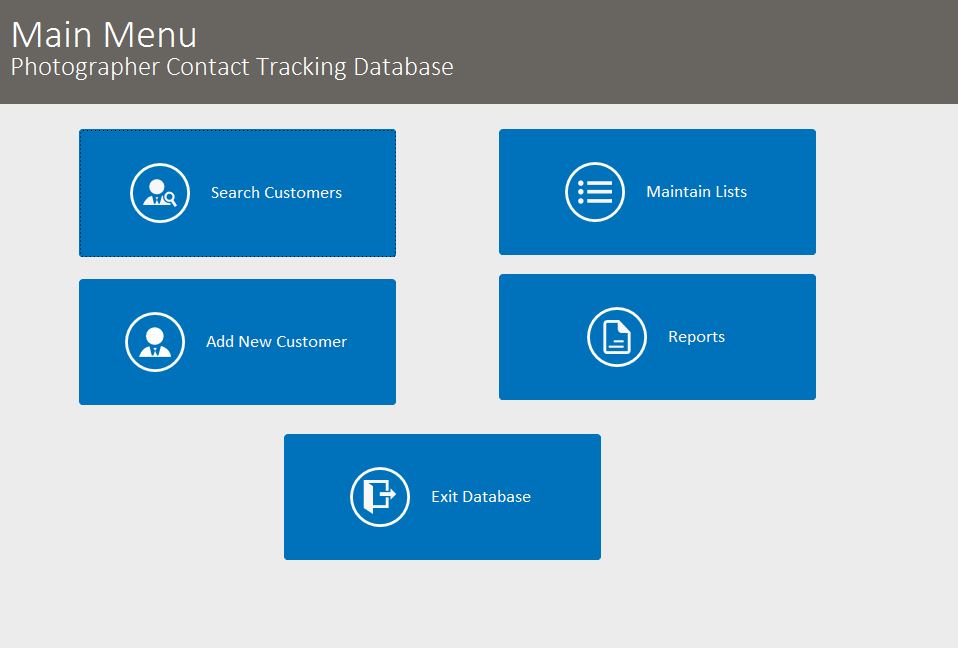The image size is (958, 648).
Task: Open the Reports button
Action: [x=657, y=337]
